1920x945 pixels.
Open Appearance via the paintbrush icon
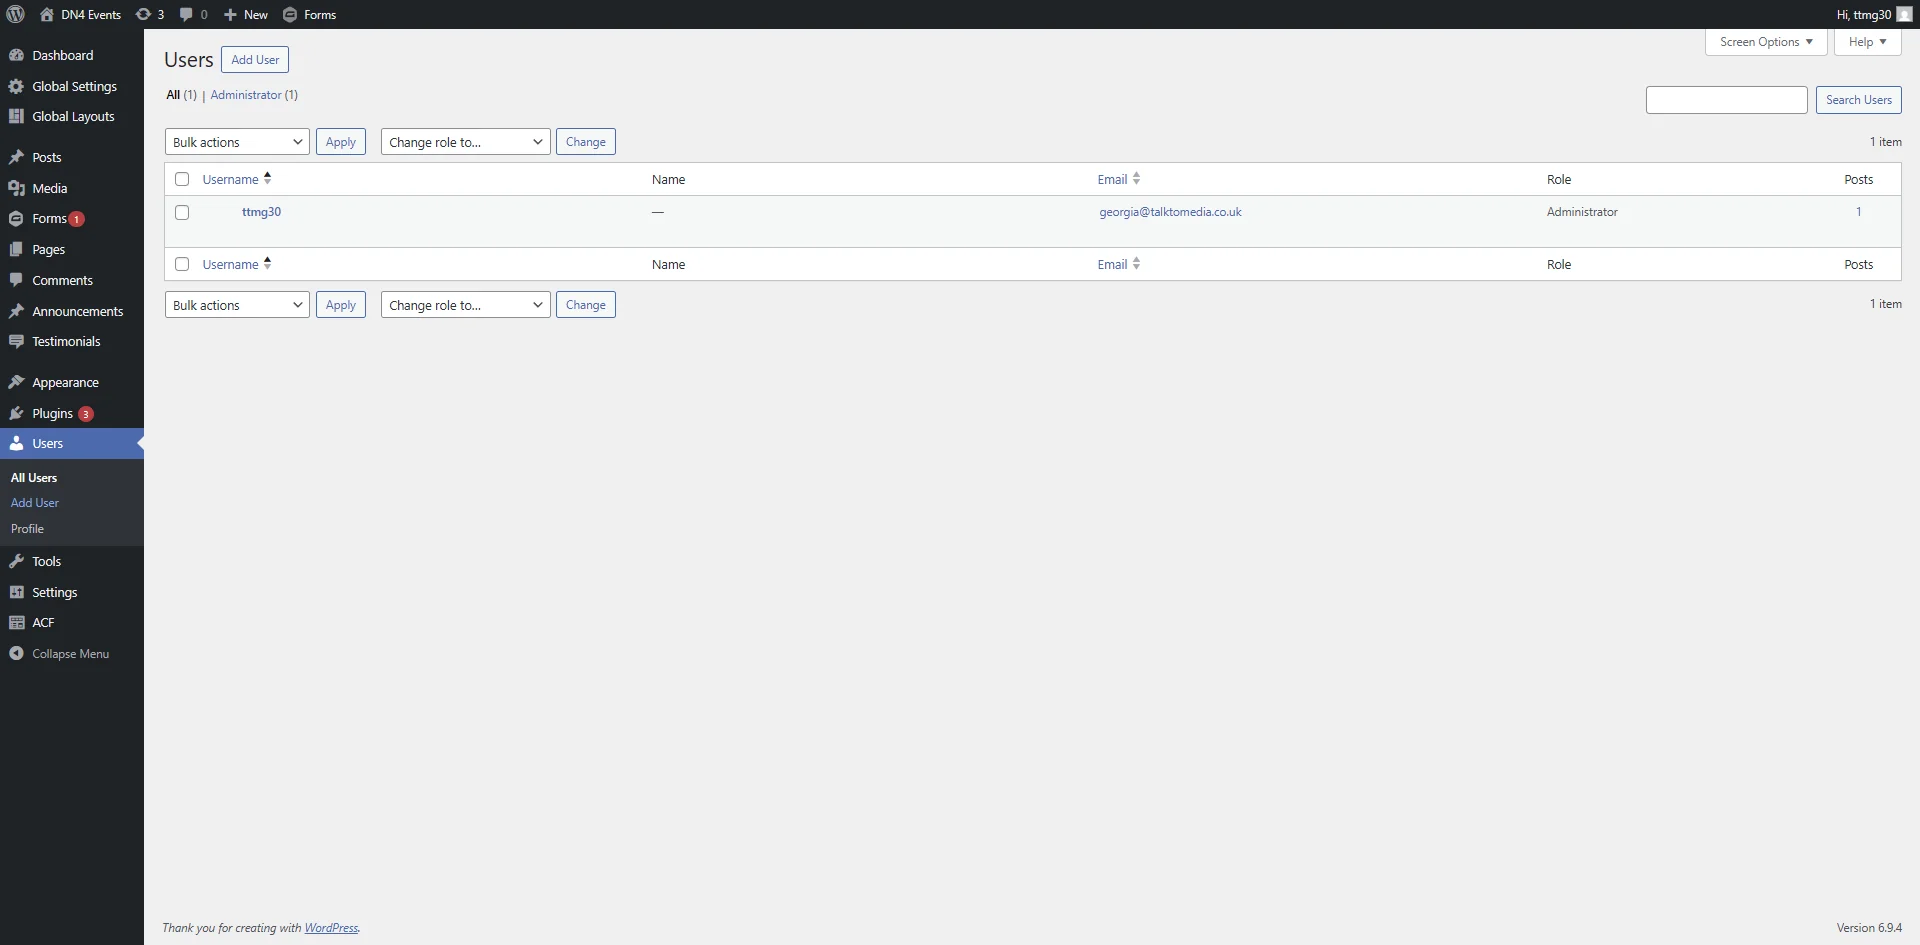point(17,382)
